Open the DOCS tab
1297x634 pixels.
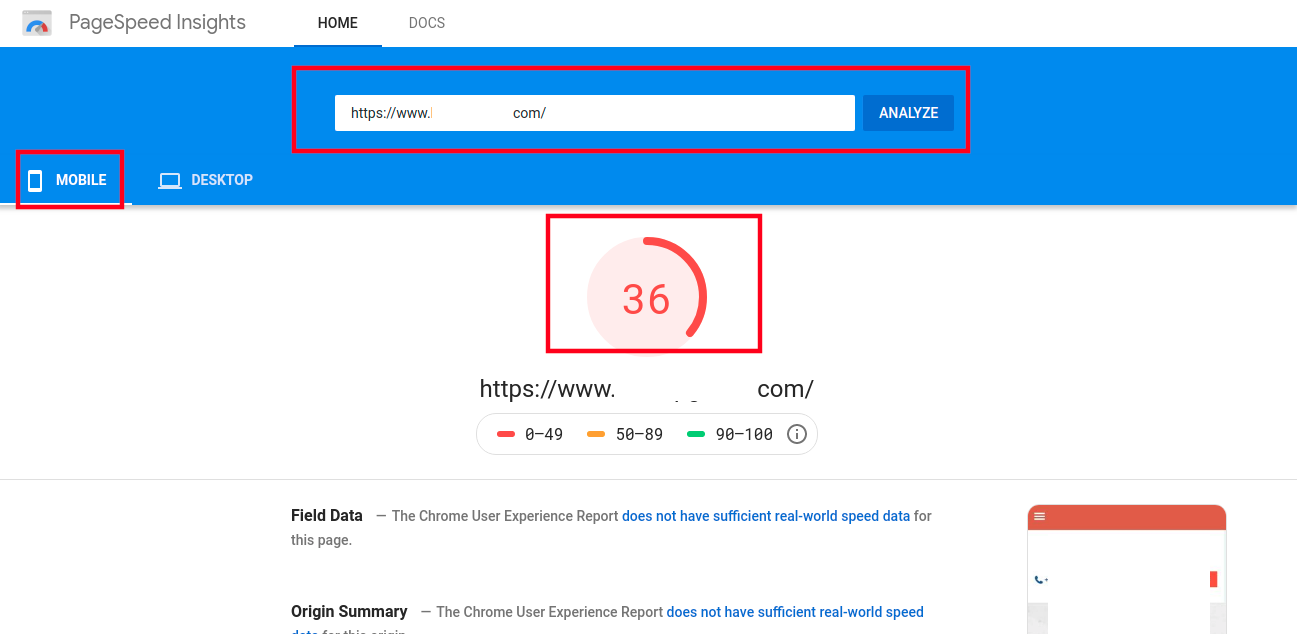(427, 23)
